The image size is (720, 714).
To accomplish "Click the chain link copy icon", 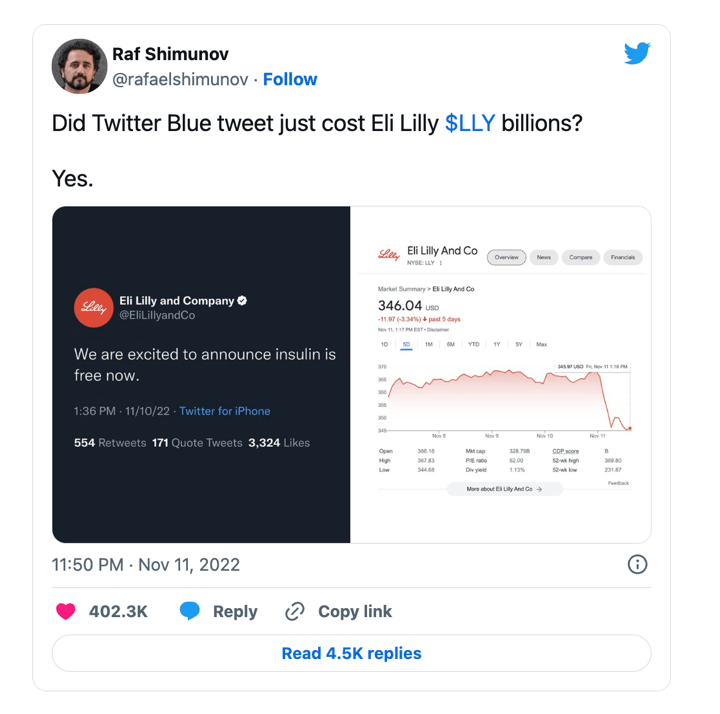I will [295, 612].
